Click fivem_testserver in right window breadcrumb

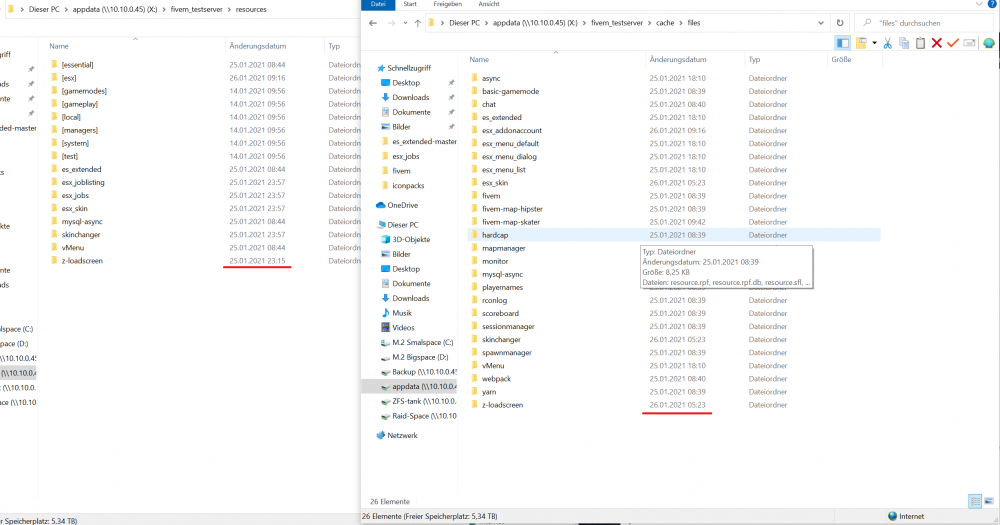tap(617, 22)
